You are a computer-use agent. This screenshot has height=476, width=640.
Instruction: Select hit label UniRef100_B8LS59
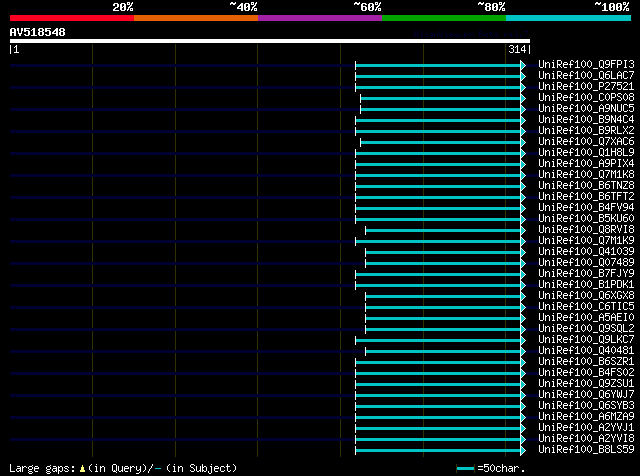(x=586, y=450)
